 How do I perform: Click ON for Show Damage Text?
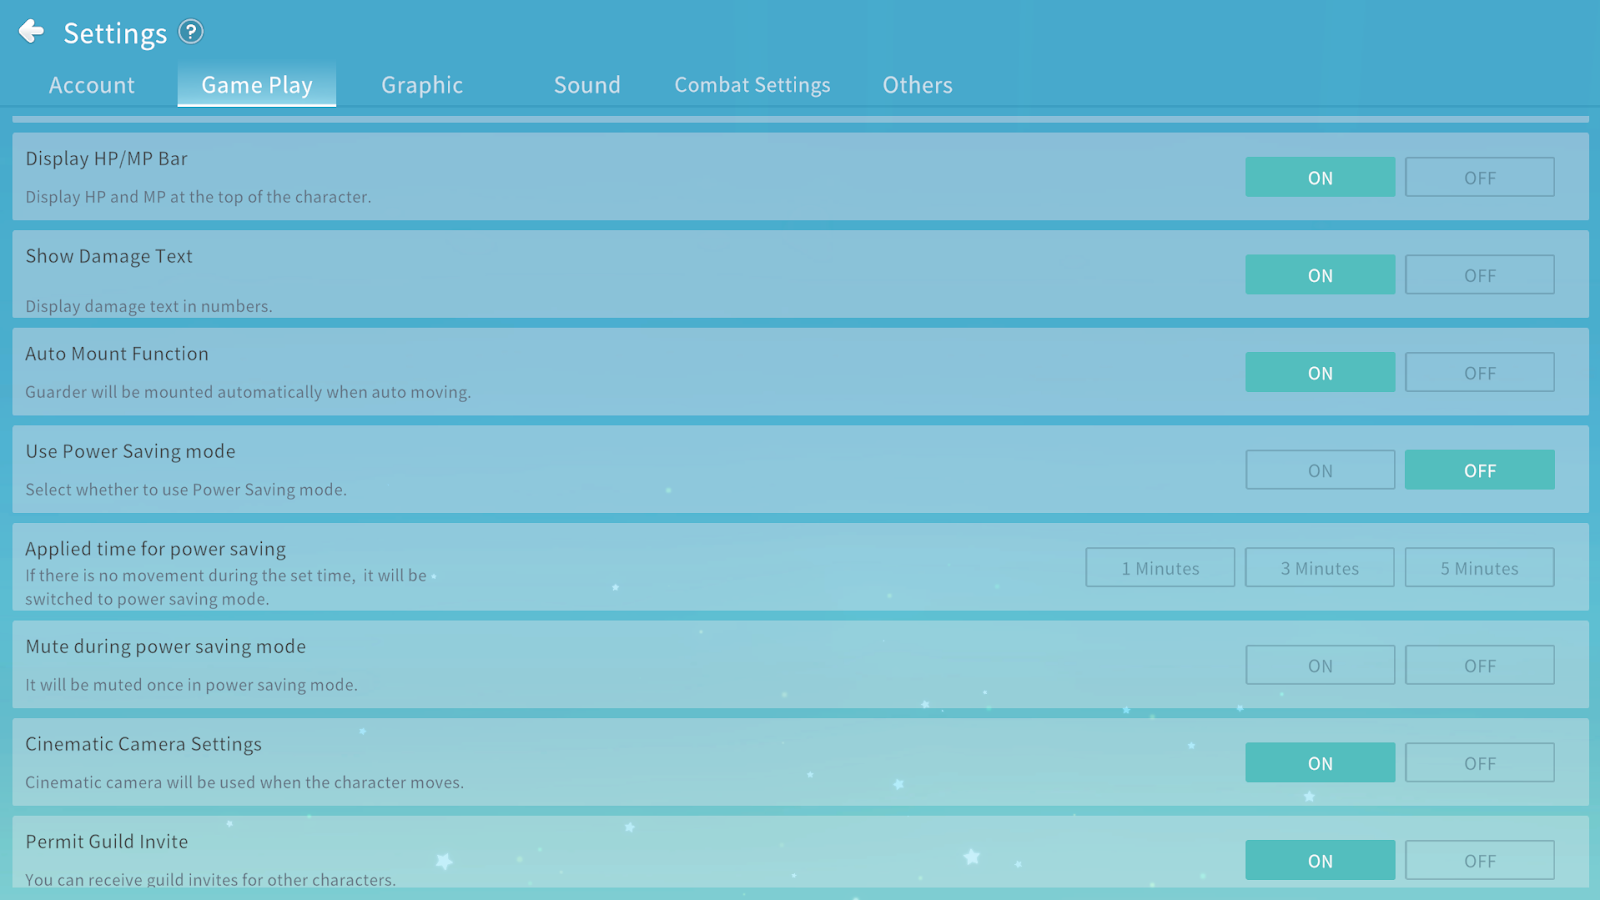(x=1320, y=275)
